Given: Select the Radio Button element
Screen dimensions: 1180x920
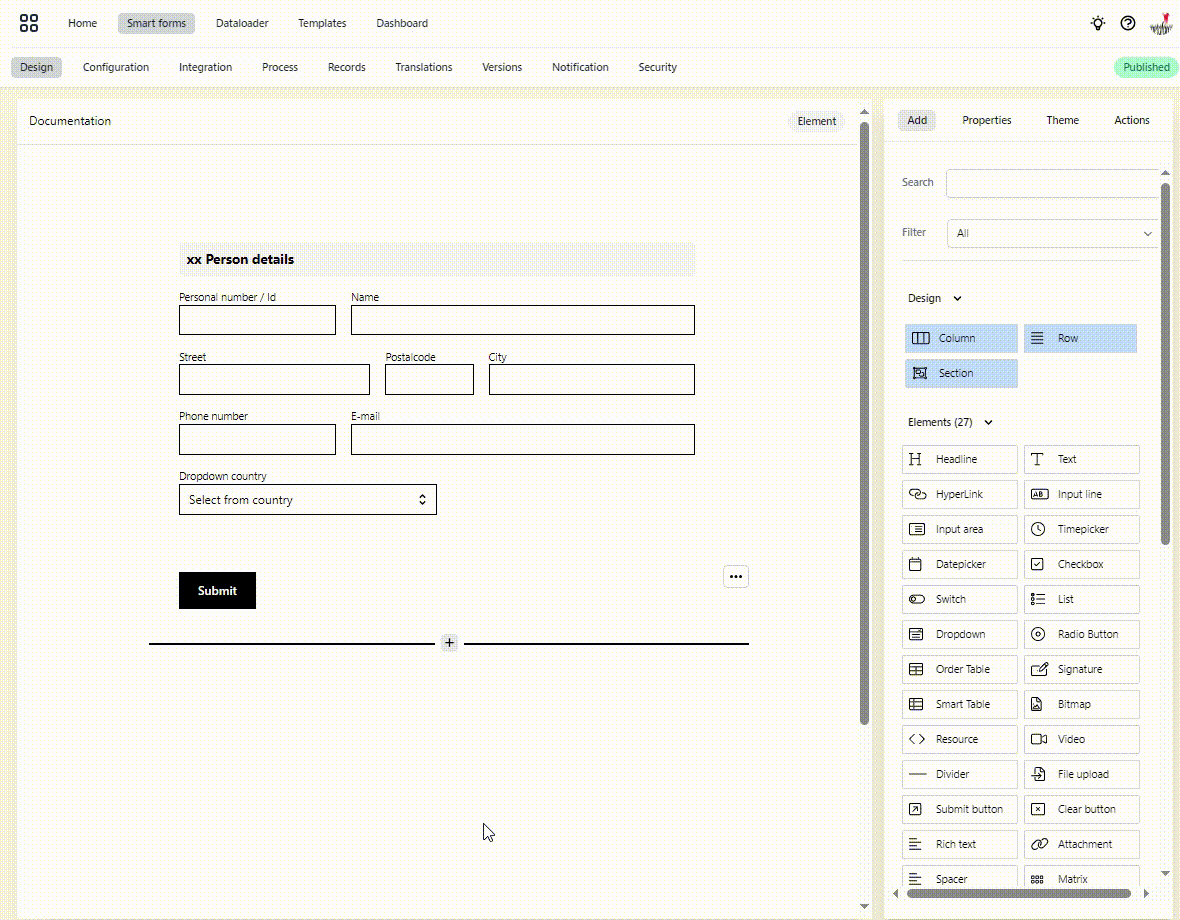Looking at the screenshot, I should tap(1081, 634).
